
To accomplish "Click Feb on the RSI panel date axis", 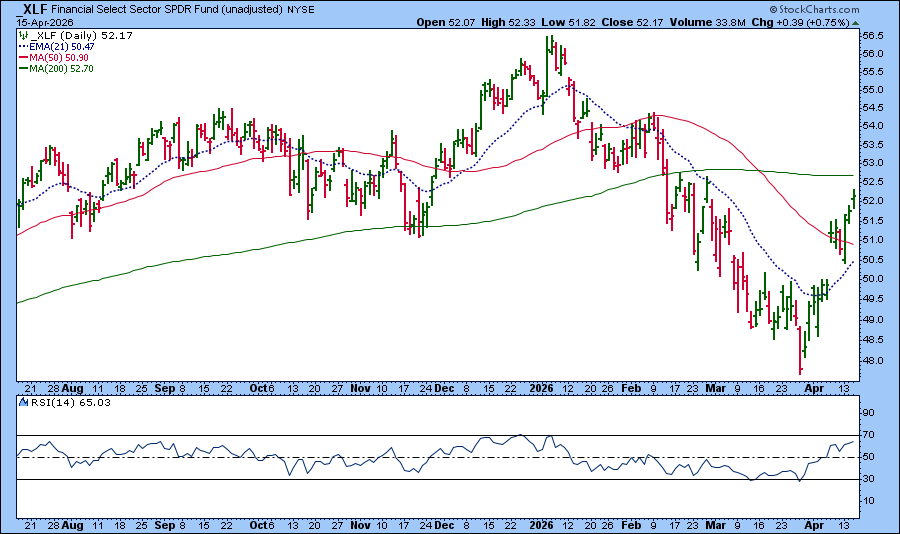I will (631, 525).
